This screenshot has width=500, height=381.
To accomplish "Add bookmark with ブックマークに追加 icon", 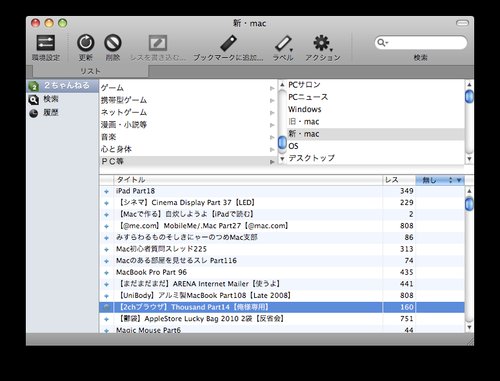I will coord(228,43).
